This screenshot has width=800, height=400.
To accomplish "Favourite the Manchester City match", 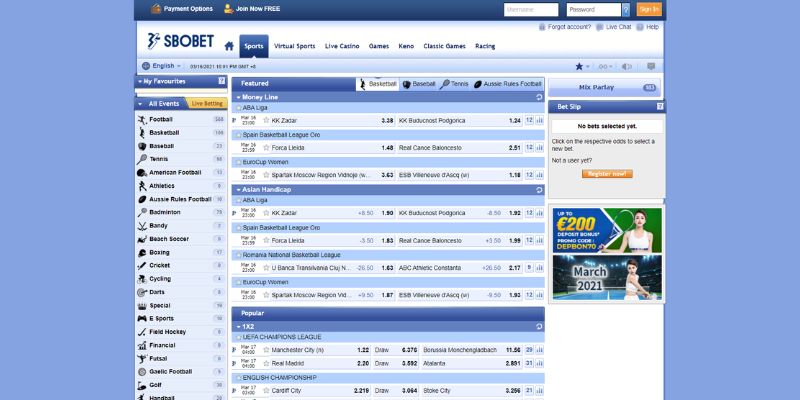I will pyautogui.click(x=266, y=350).
